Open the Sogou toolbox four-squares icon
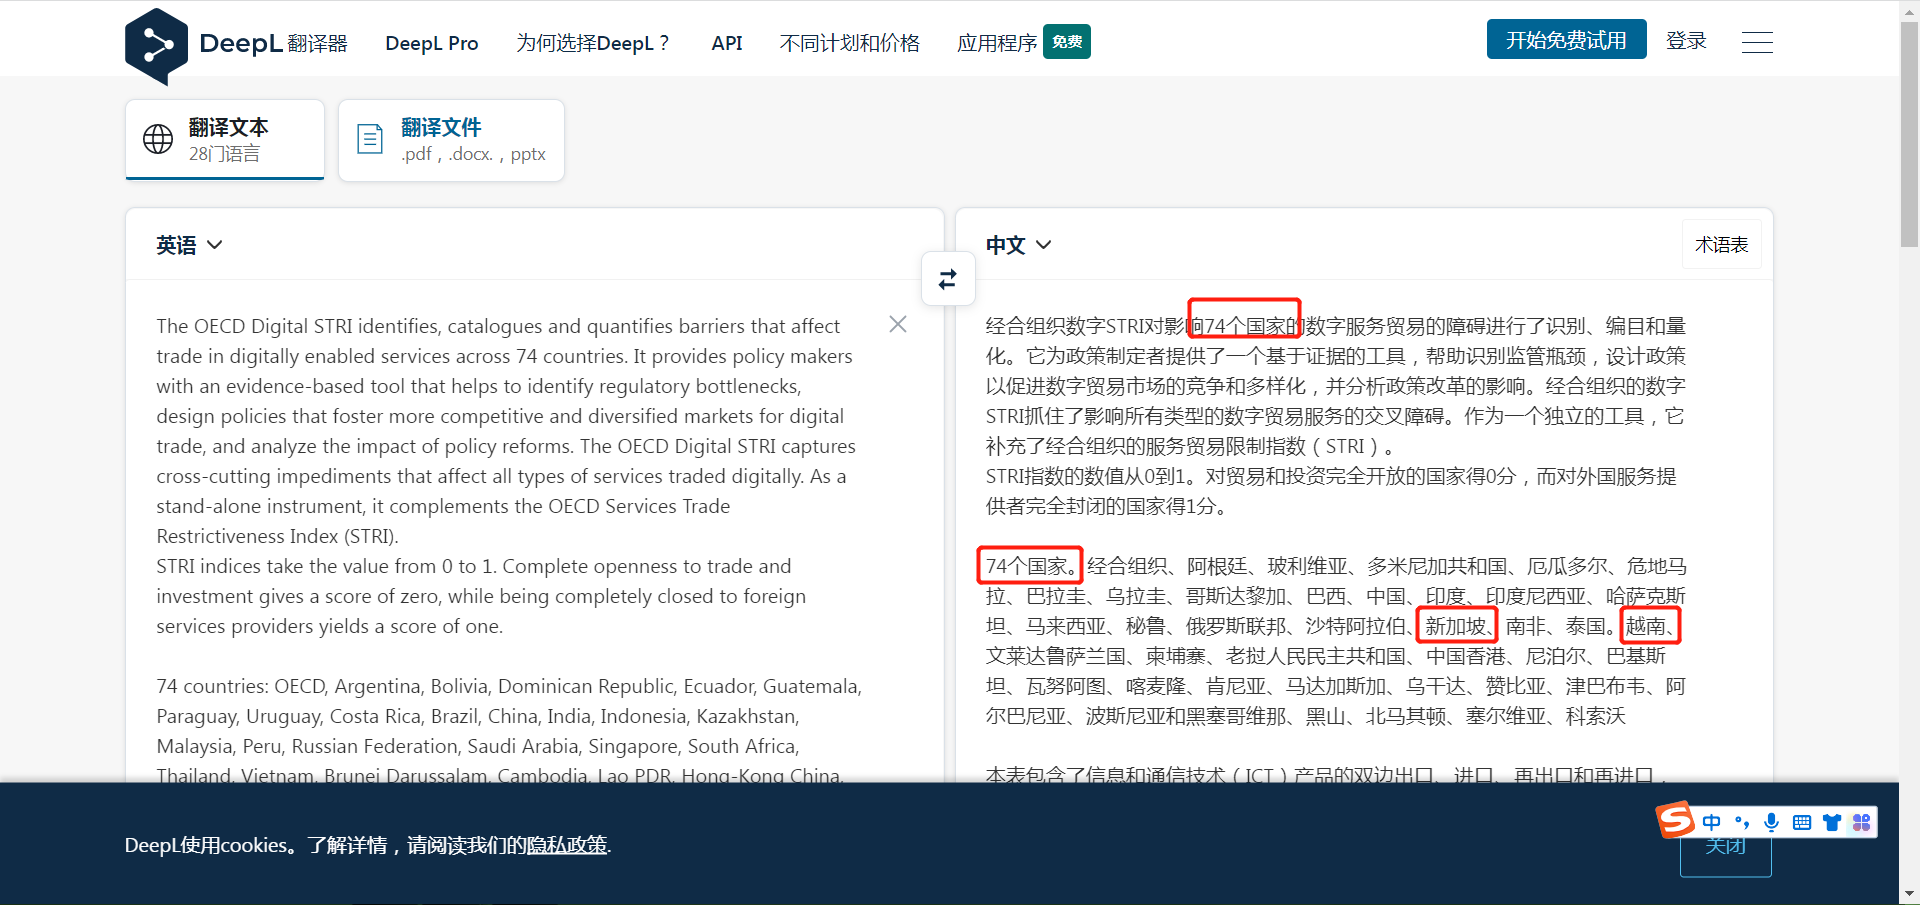 pyautogui.click(x=1861, y=822)
